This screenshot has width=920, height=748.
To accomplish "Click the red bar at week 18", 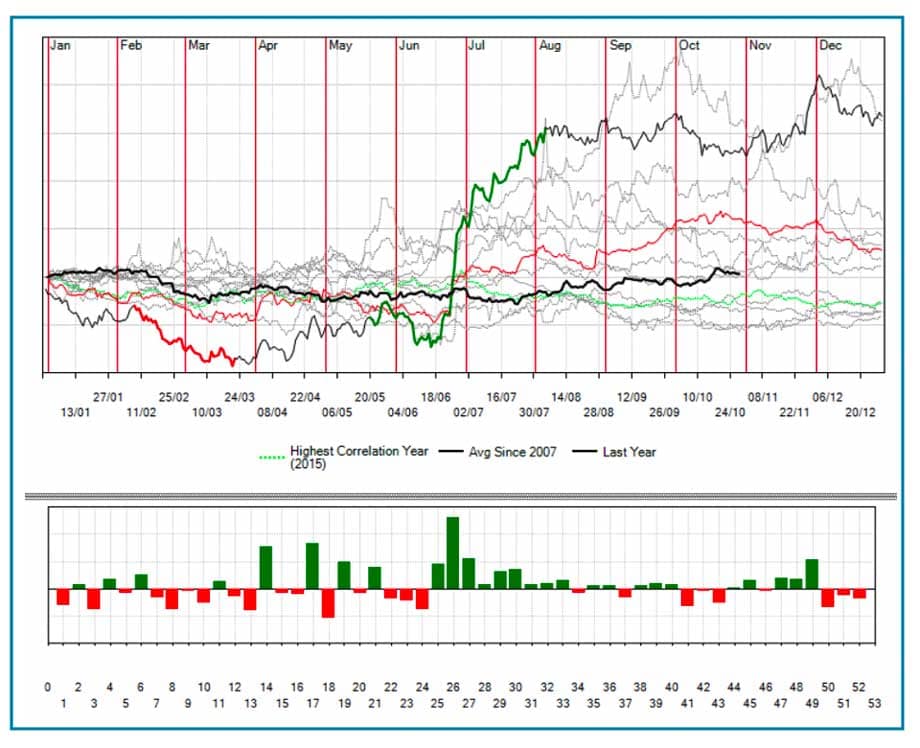I will coord(328,602).
